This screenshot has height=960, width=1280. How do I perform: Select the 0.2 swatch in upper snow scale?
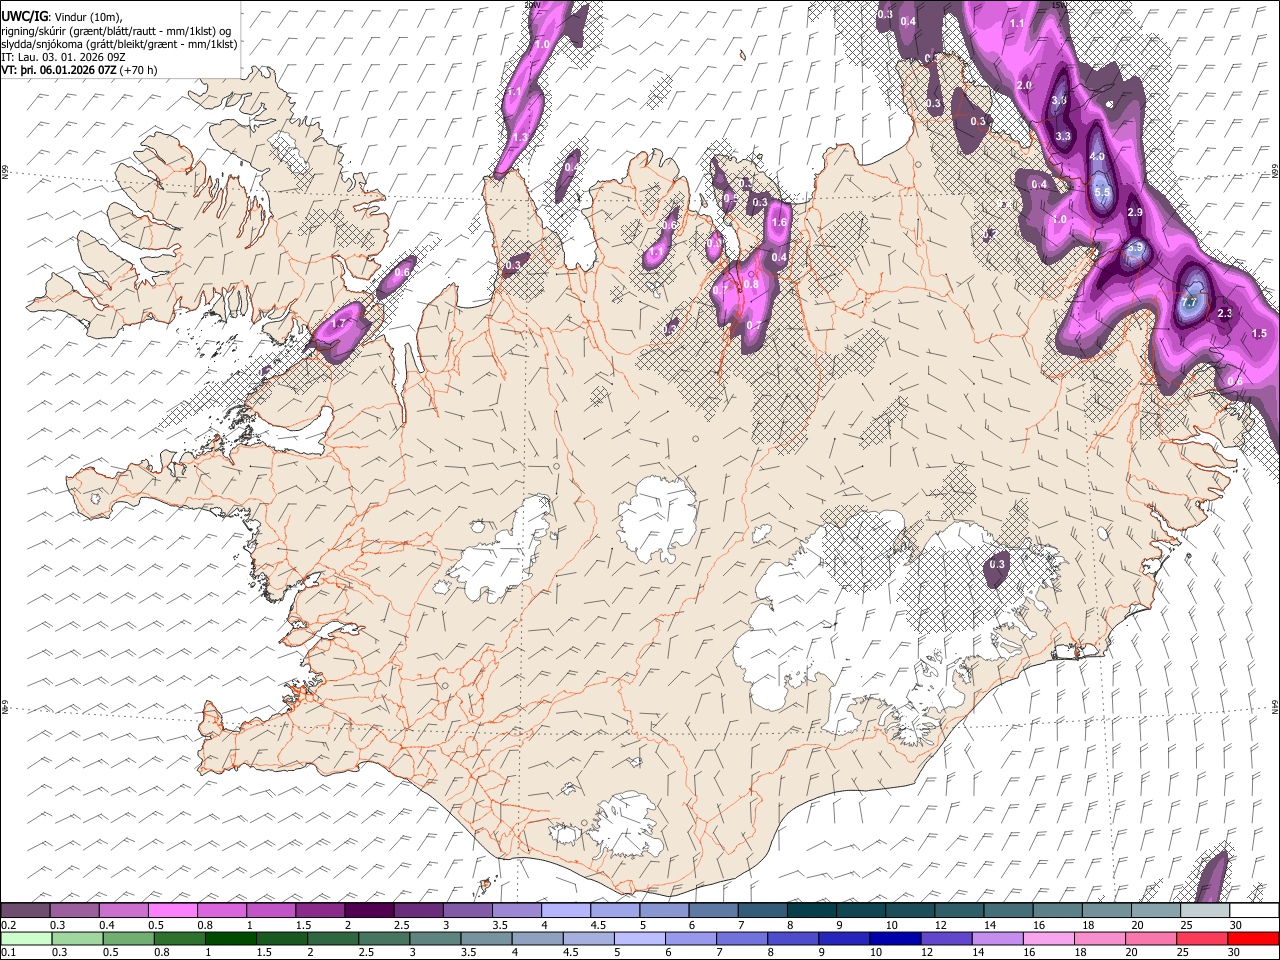25,910
